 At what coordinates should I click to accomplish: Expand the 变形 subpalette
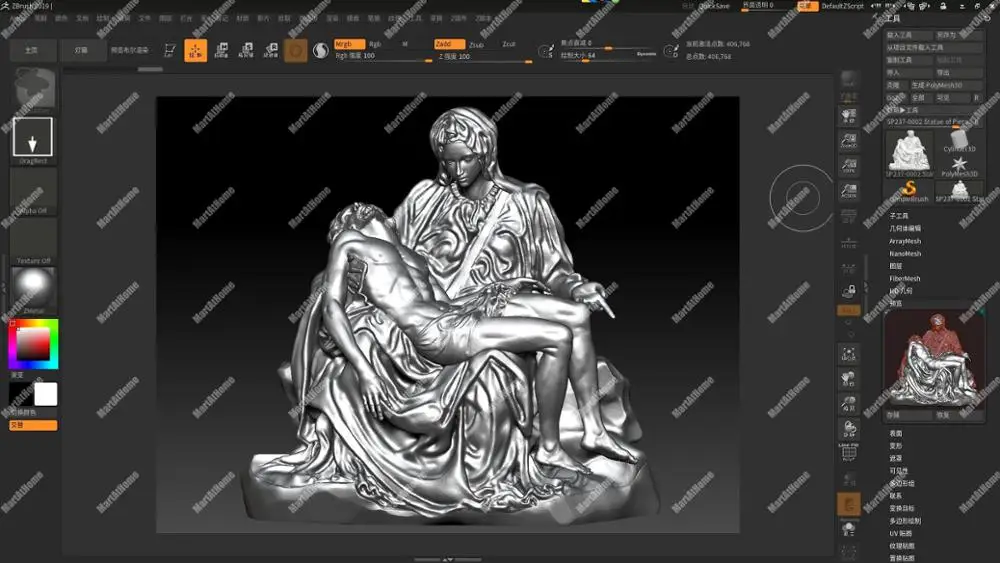pyautogui.click(x=896, y=446)
